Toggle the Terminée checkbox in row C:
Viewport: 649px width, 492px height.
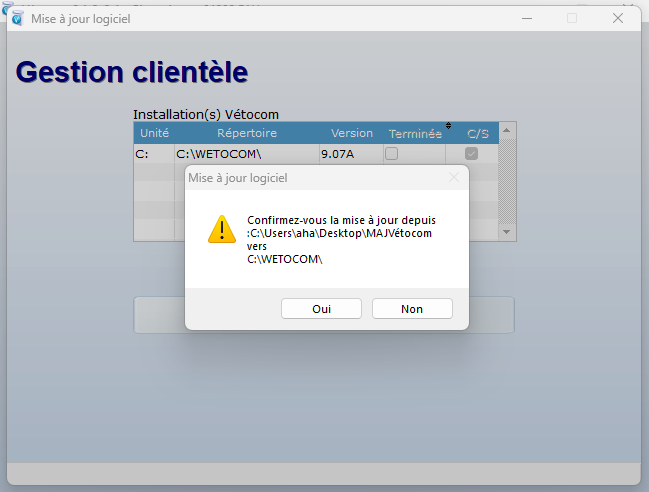pyautogui.click(x=392, y=154)
